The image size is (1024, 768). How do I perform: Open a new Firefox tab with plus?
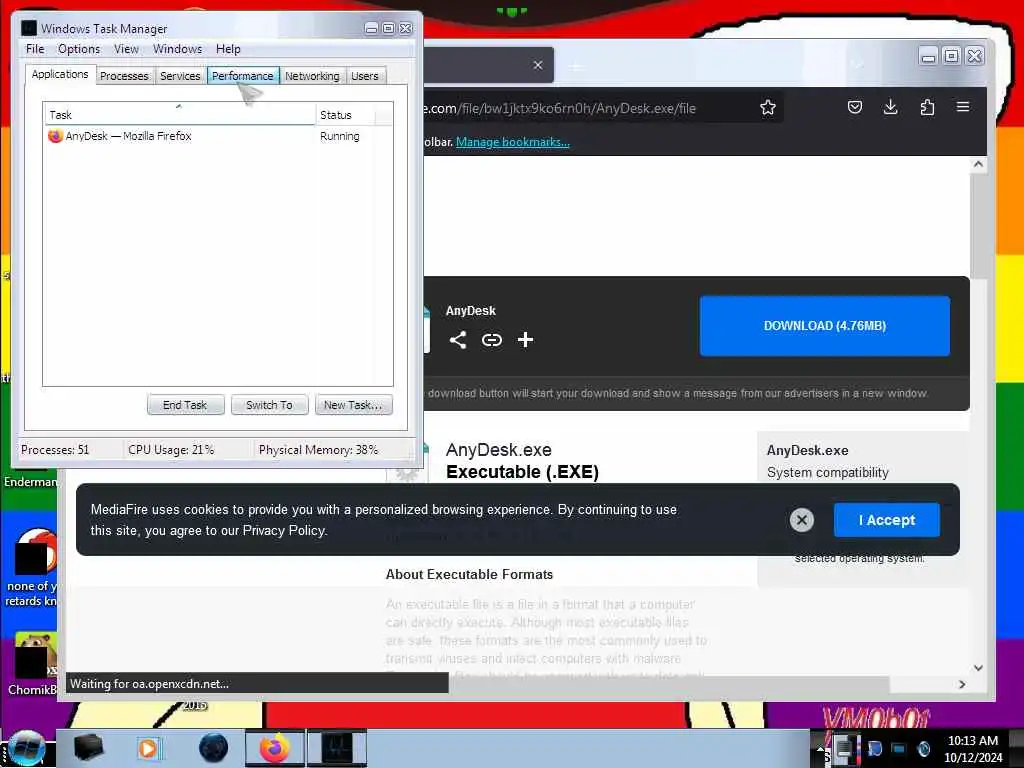(x=575, y=67)
